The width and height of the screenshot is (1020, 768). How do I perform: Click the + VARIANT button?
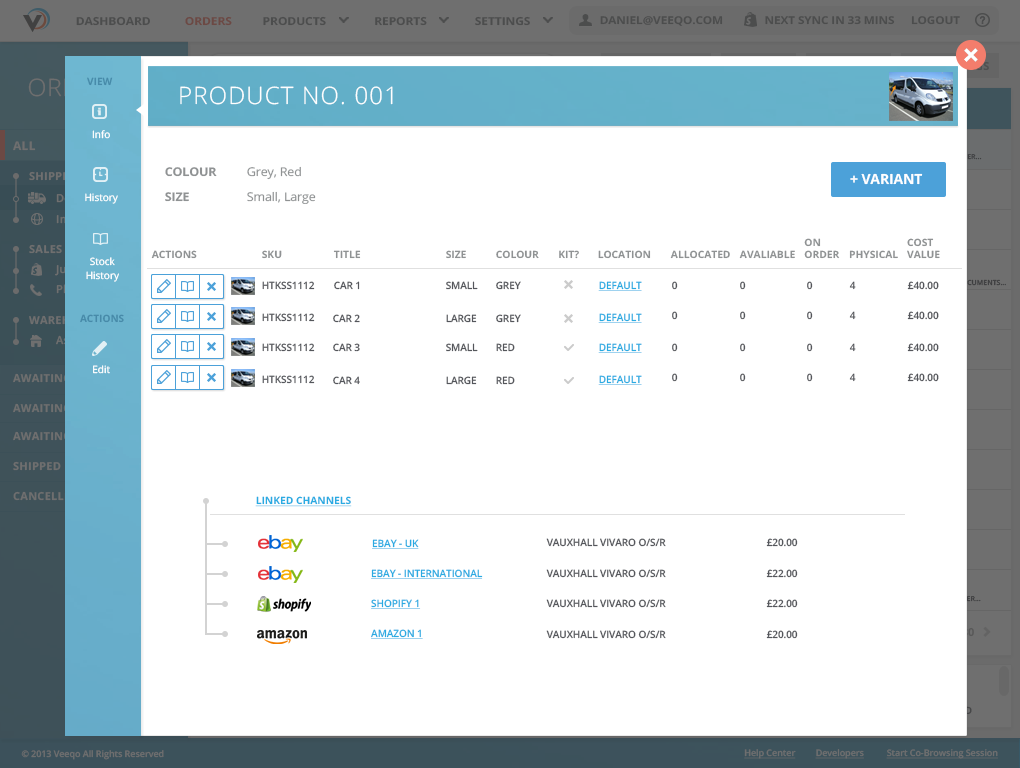(x=888, y=179)
